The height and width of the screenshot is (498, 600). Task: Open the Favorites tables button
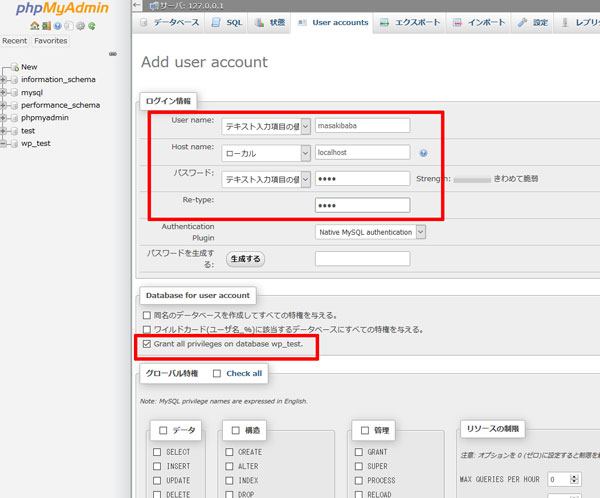(51, 41)
